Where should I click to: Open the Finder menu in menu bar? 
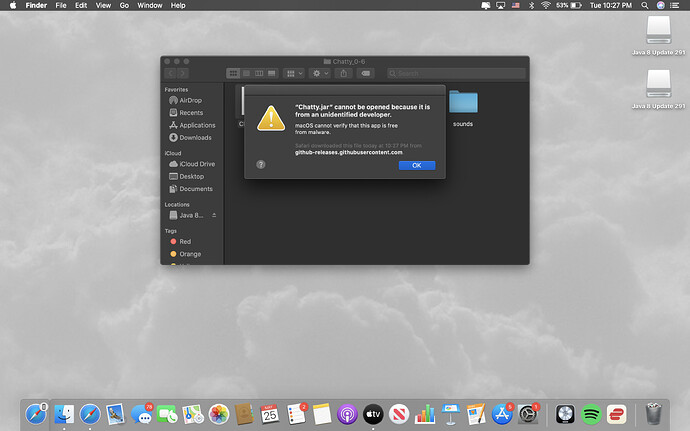(x=36, y=5)
